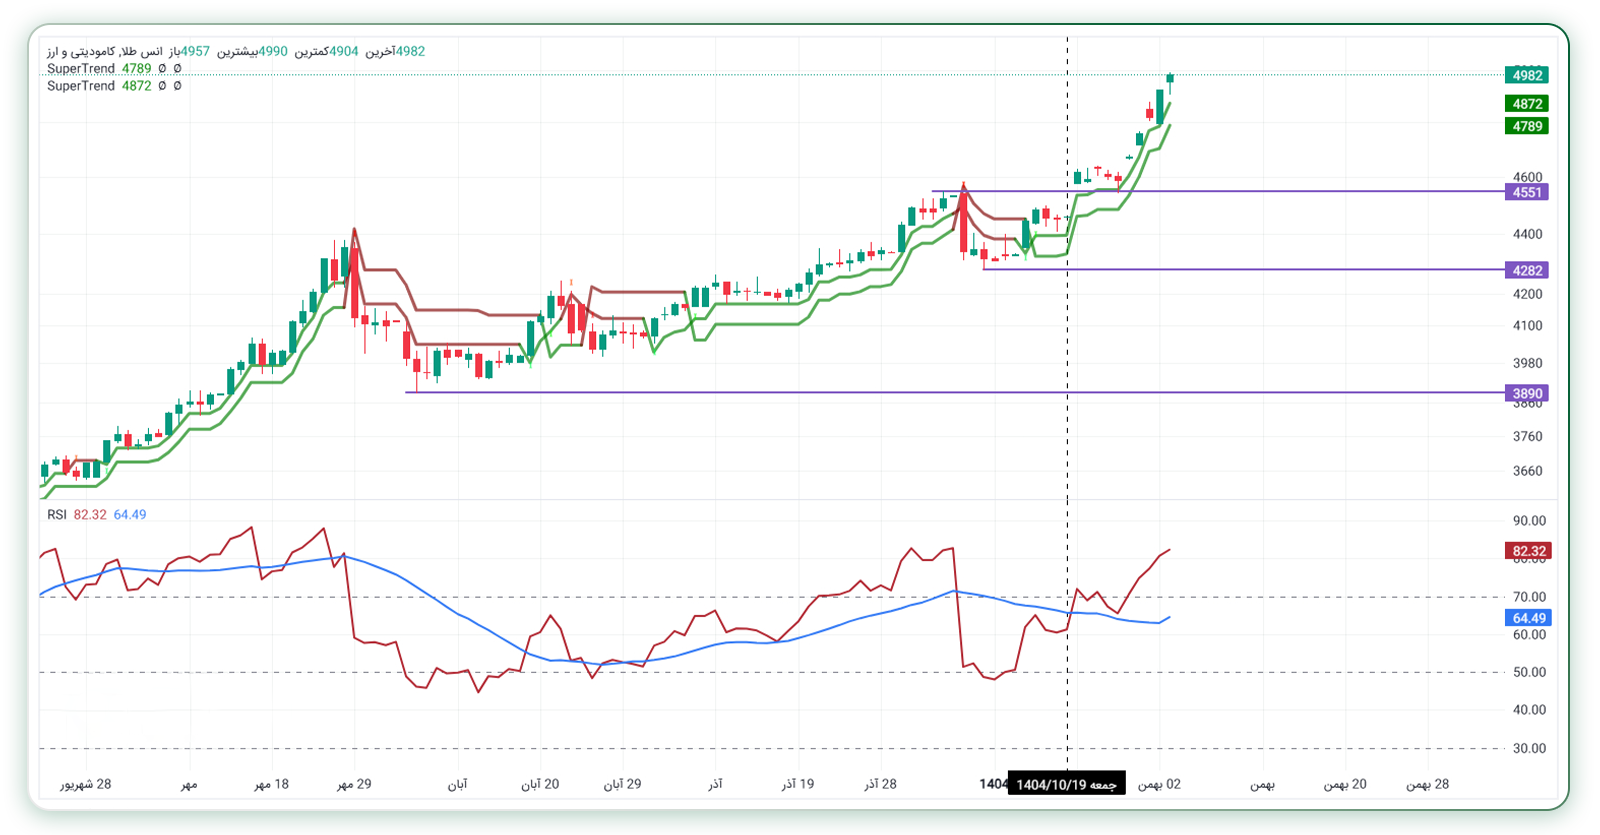Click the green 4872 SuperTrend price tag
This screenshot has width=1600, height=835.
click(1526, 104)
